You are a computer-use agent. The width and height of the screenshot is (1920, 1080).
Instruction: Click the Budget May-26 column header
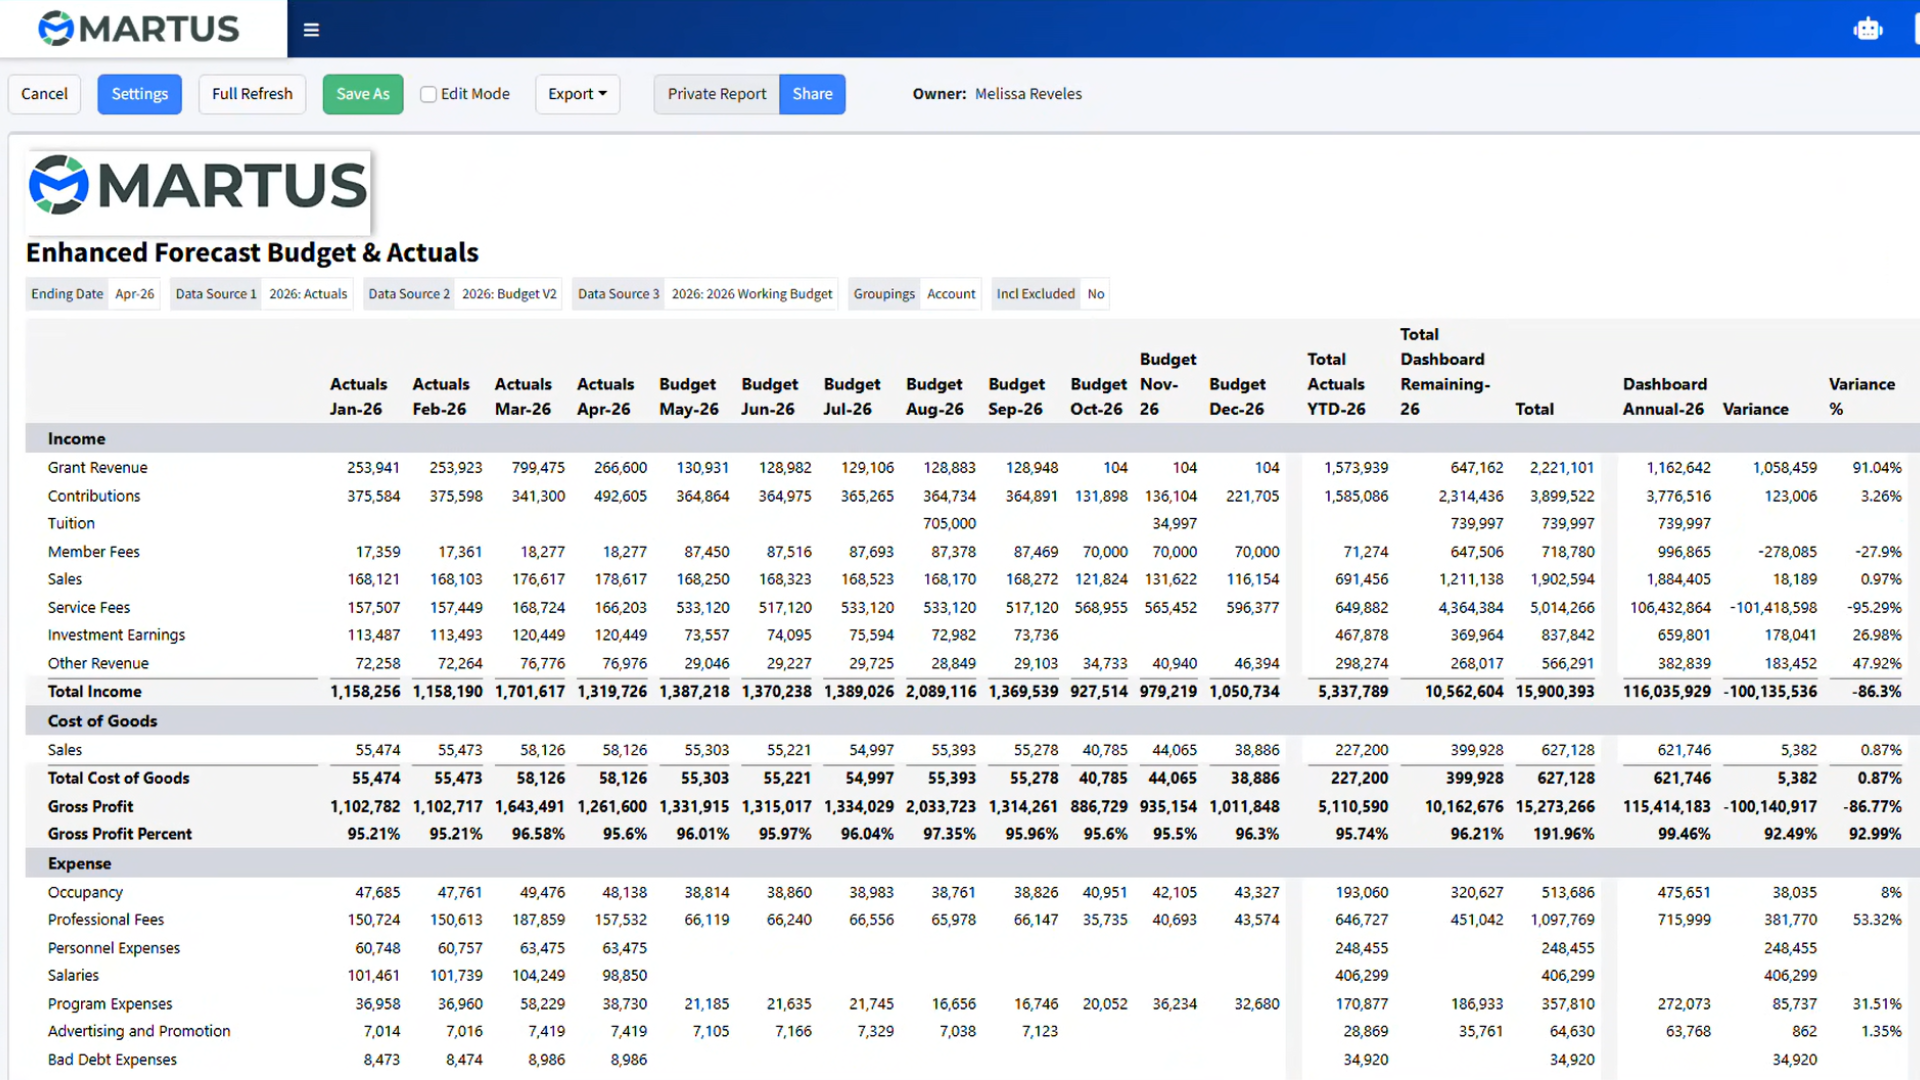pyautogui.click(x=688, y=397)
